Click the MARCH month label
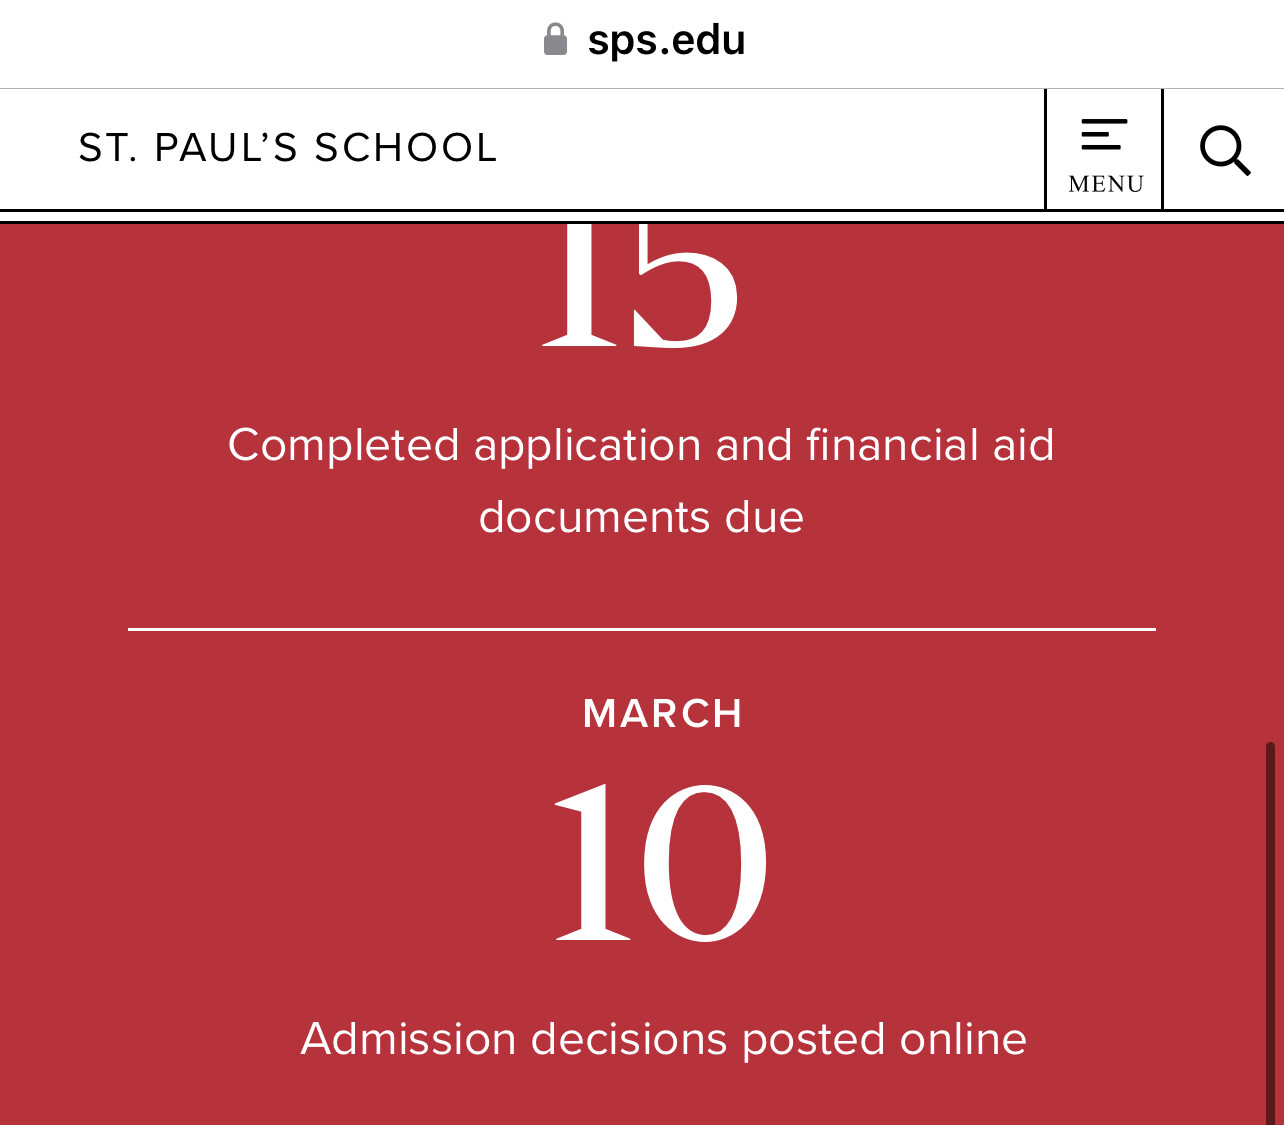 point(662,714)
